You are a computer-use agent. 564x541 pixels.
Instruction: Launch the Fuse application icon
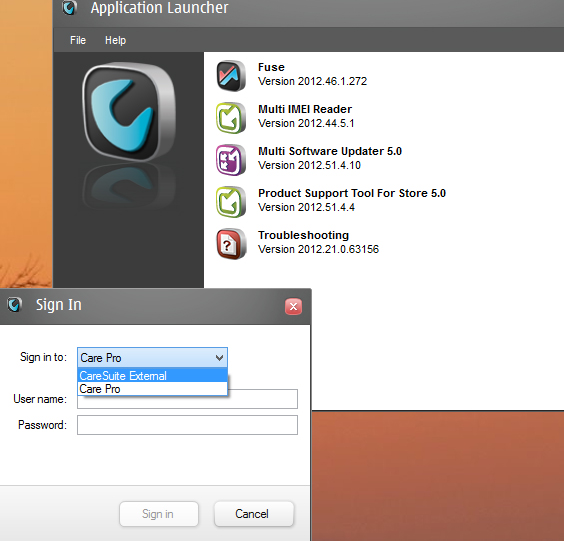coord(231,76)
